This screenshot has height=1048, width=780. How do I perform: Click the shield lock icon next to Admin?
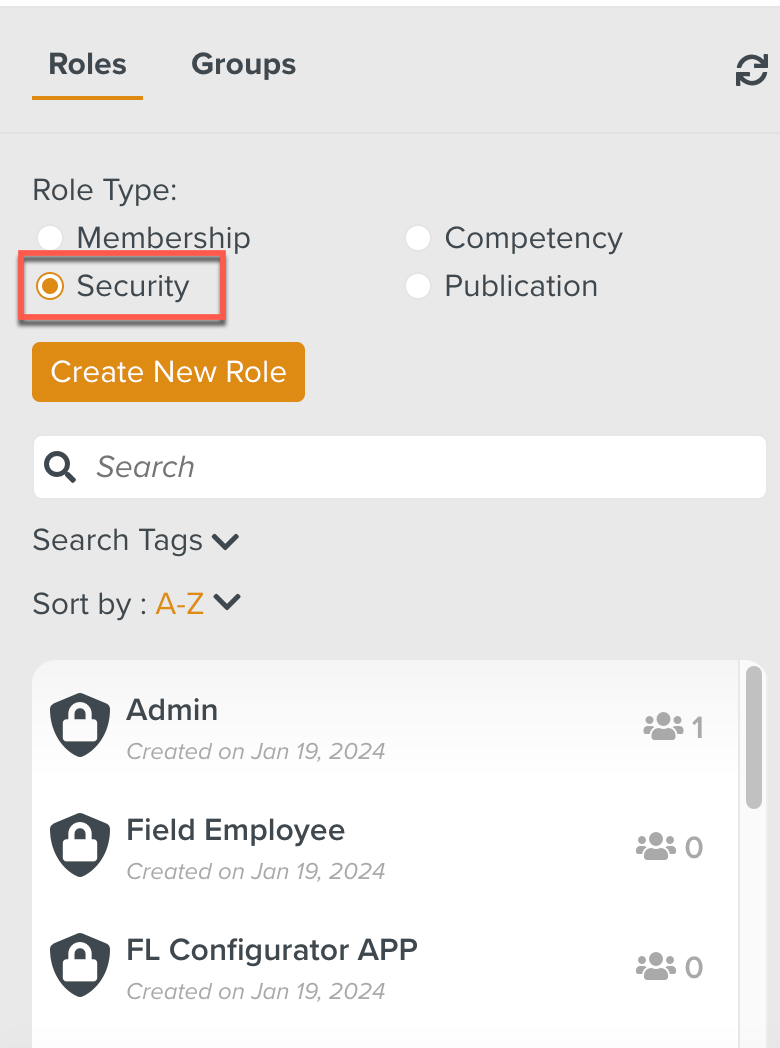79,723
